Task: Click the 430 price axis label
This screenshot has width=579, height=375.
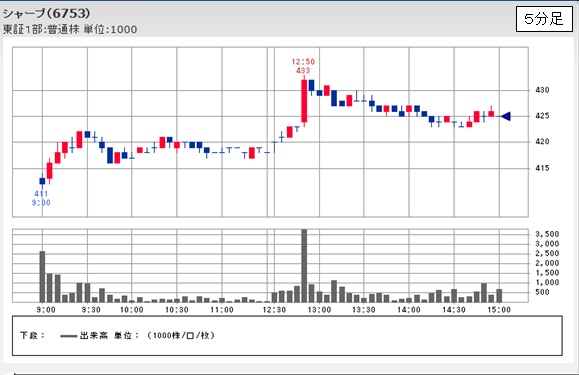Action: [542, 90]
